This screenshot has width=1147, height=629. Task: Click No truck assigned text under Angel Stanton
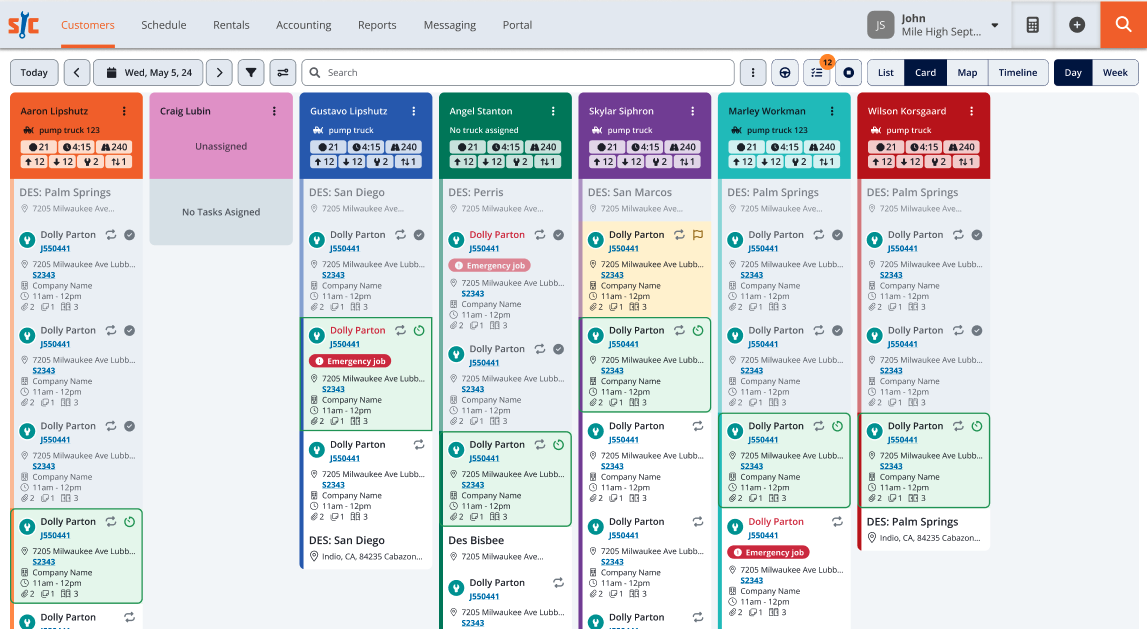[x=484, y=130]
